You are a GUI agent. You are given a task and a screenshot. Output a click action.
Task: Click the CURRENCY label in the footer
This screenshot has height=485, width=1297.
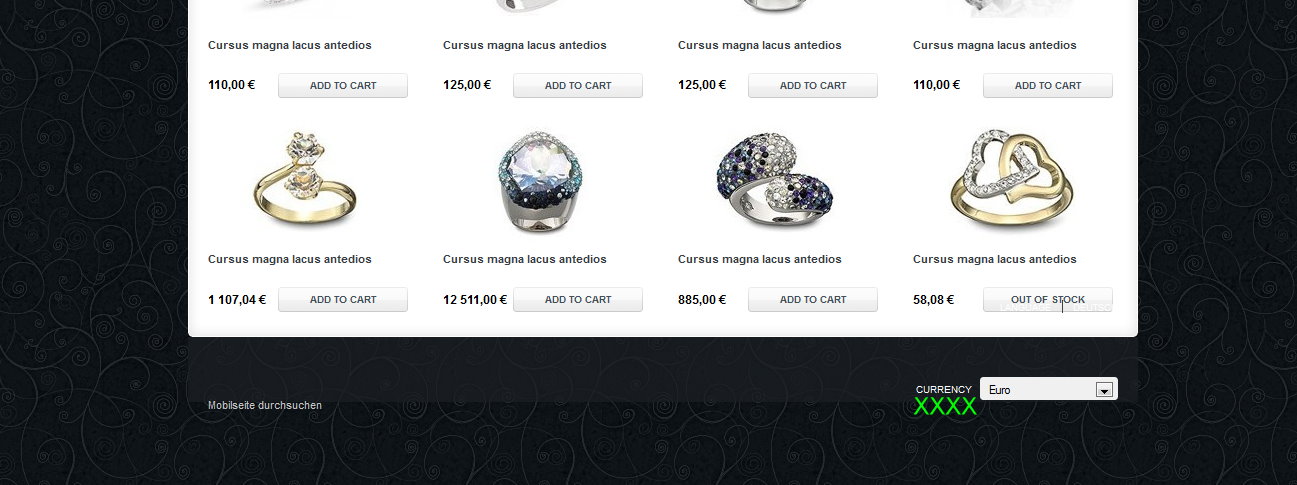(x=944, y=390)
